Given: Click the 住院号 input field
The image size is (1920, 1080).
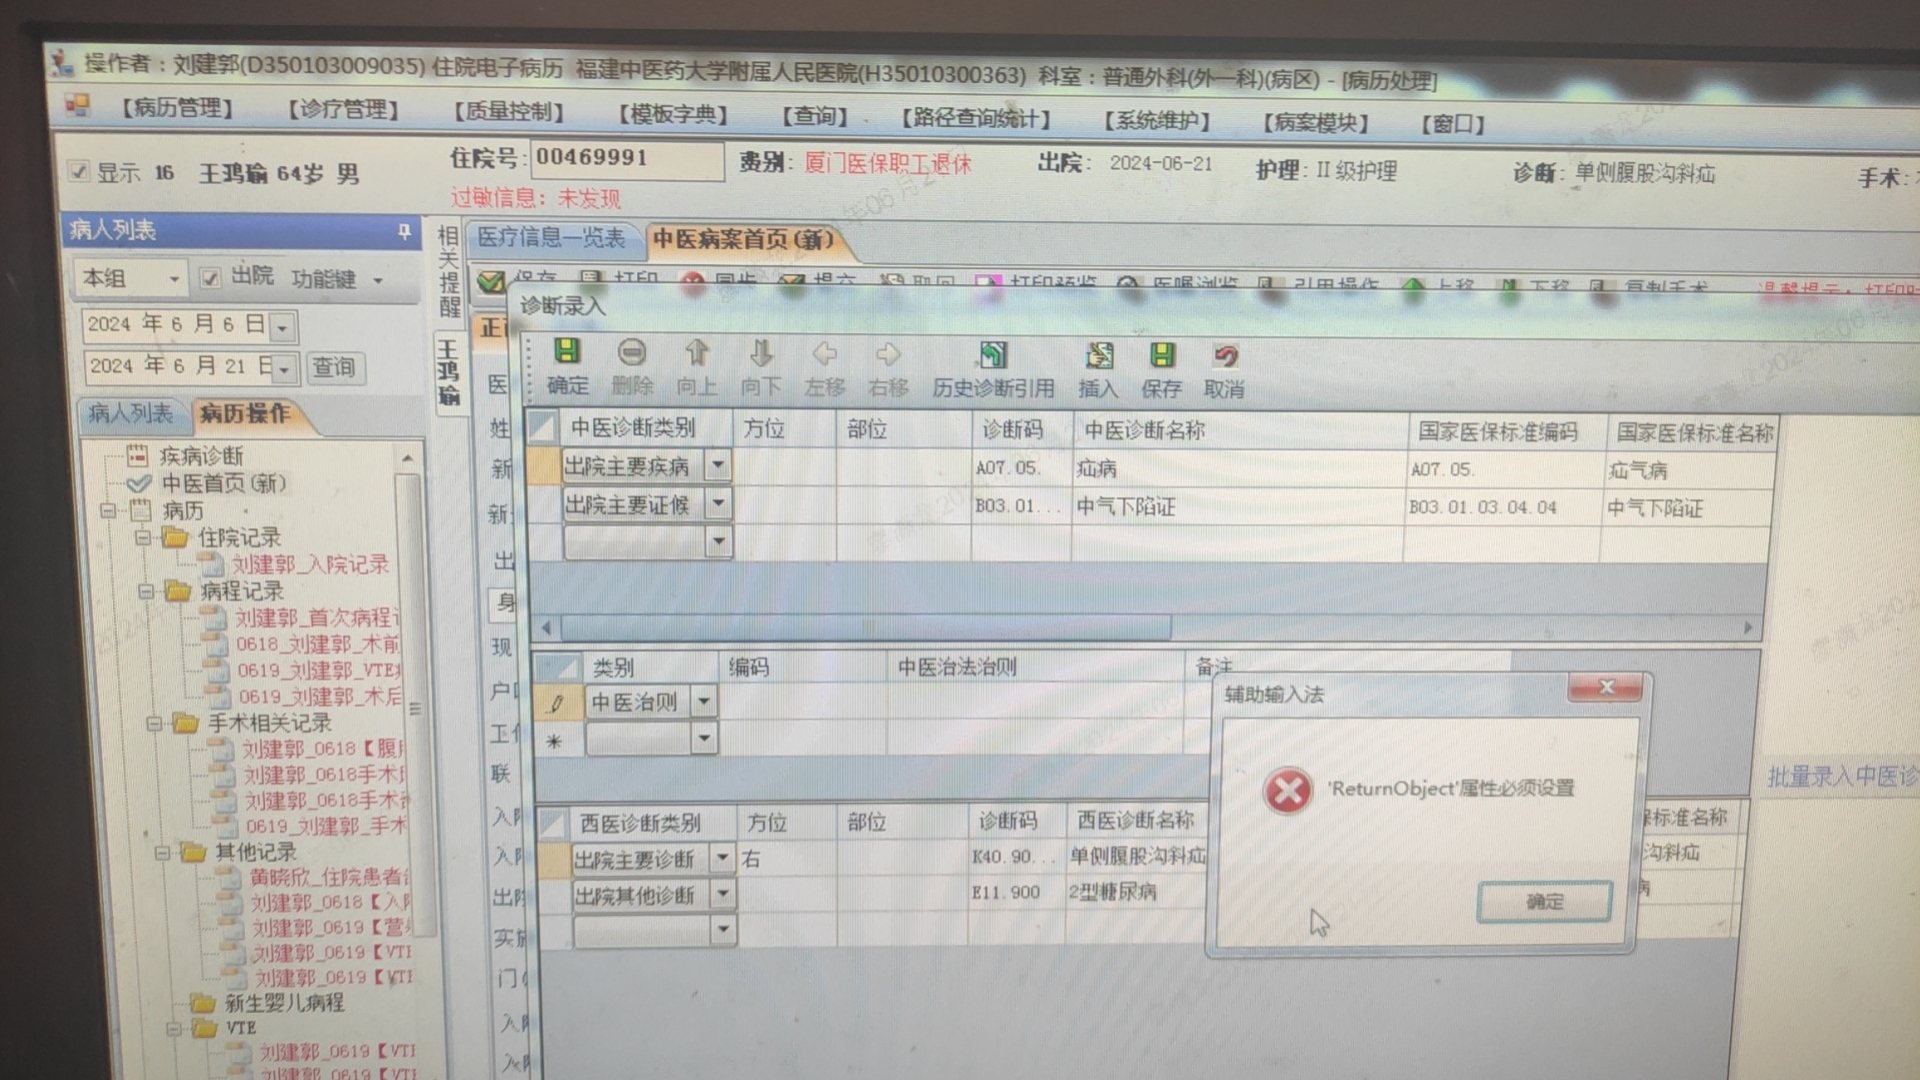Looking at the screenshot, I should click(626, 159).
